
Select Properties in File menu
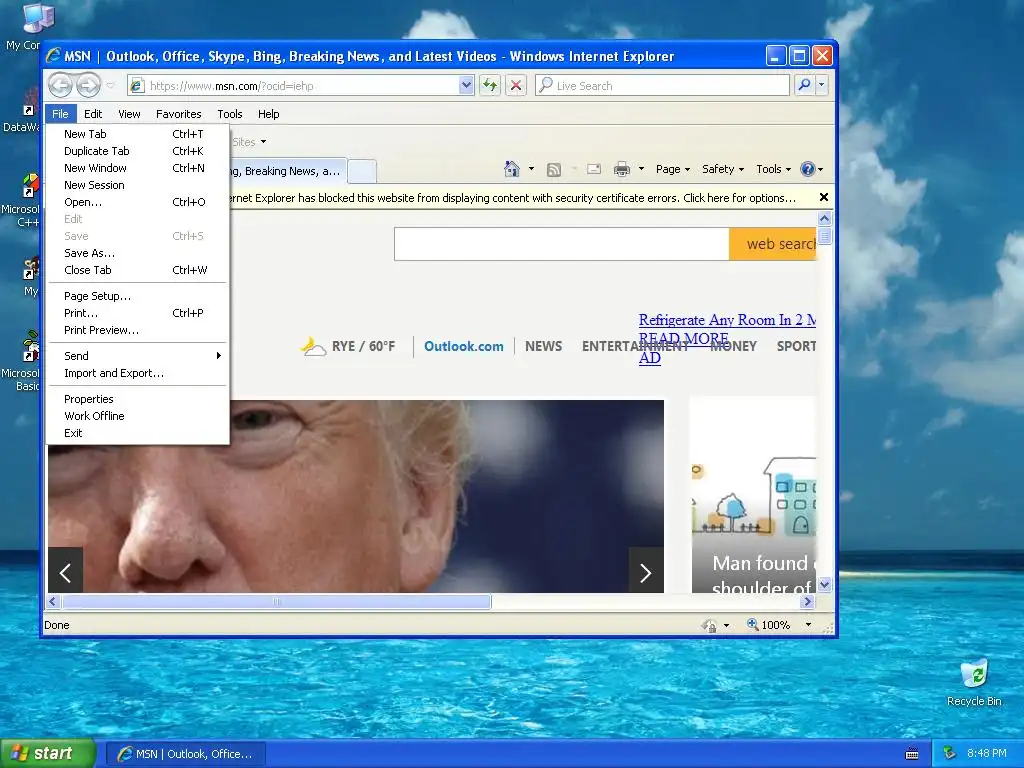pyautogui.click(x=137, y=399)
